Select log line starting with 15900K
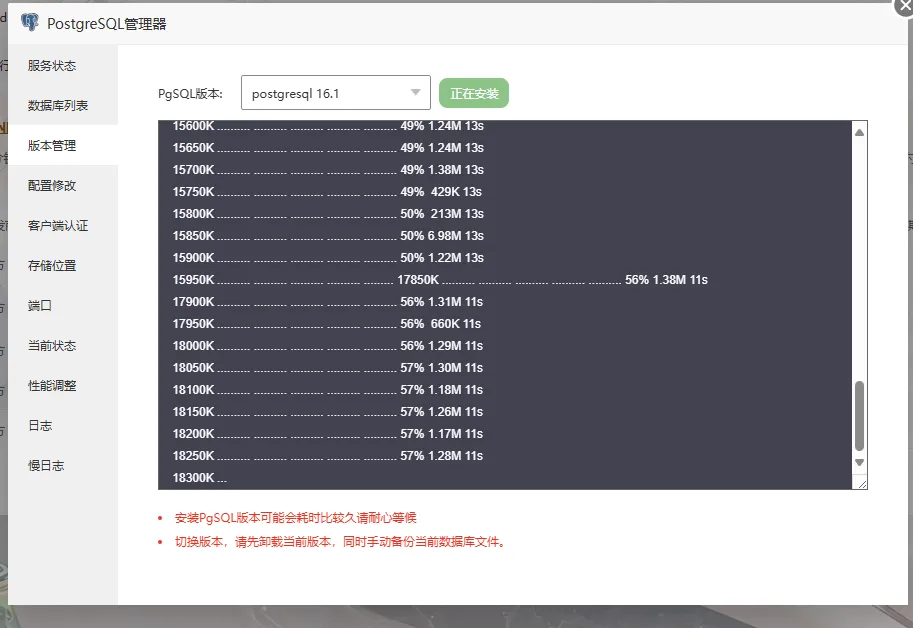The width and height of the screenshot is (913, 628). point(328,258)
